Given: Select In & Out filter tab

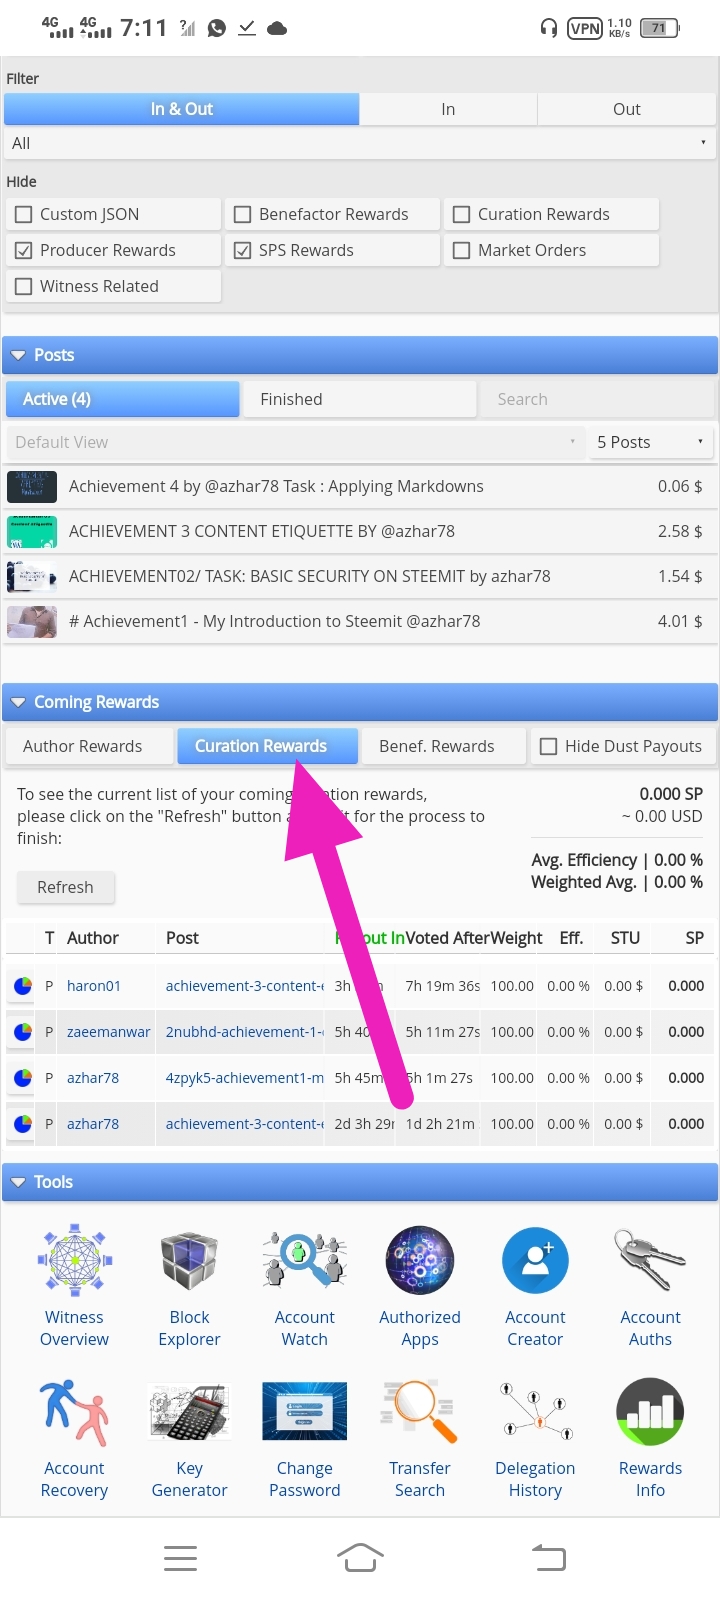Looking at the screenshot, I should tap(182, 109).
